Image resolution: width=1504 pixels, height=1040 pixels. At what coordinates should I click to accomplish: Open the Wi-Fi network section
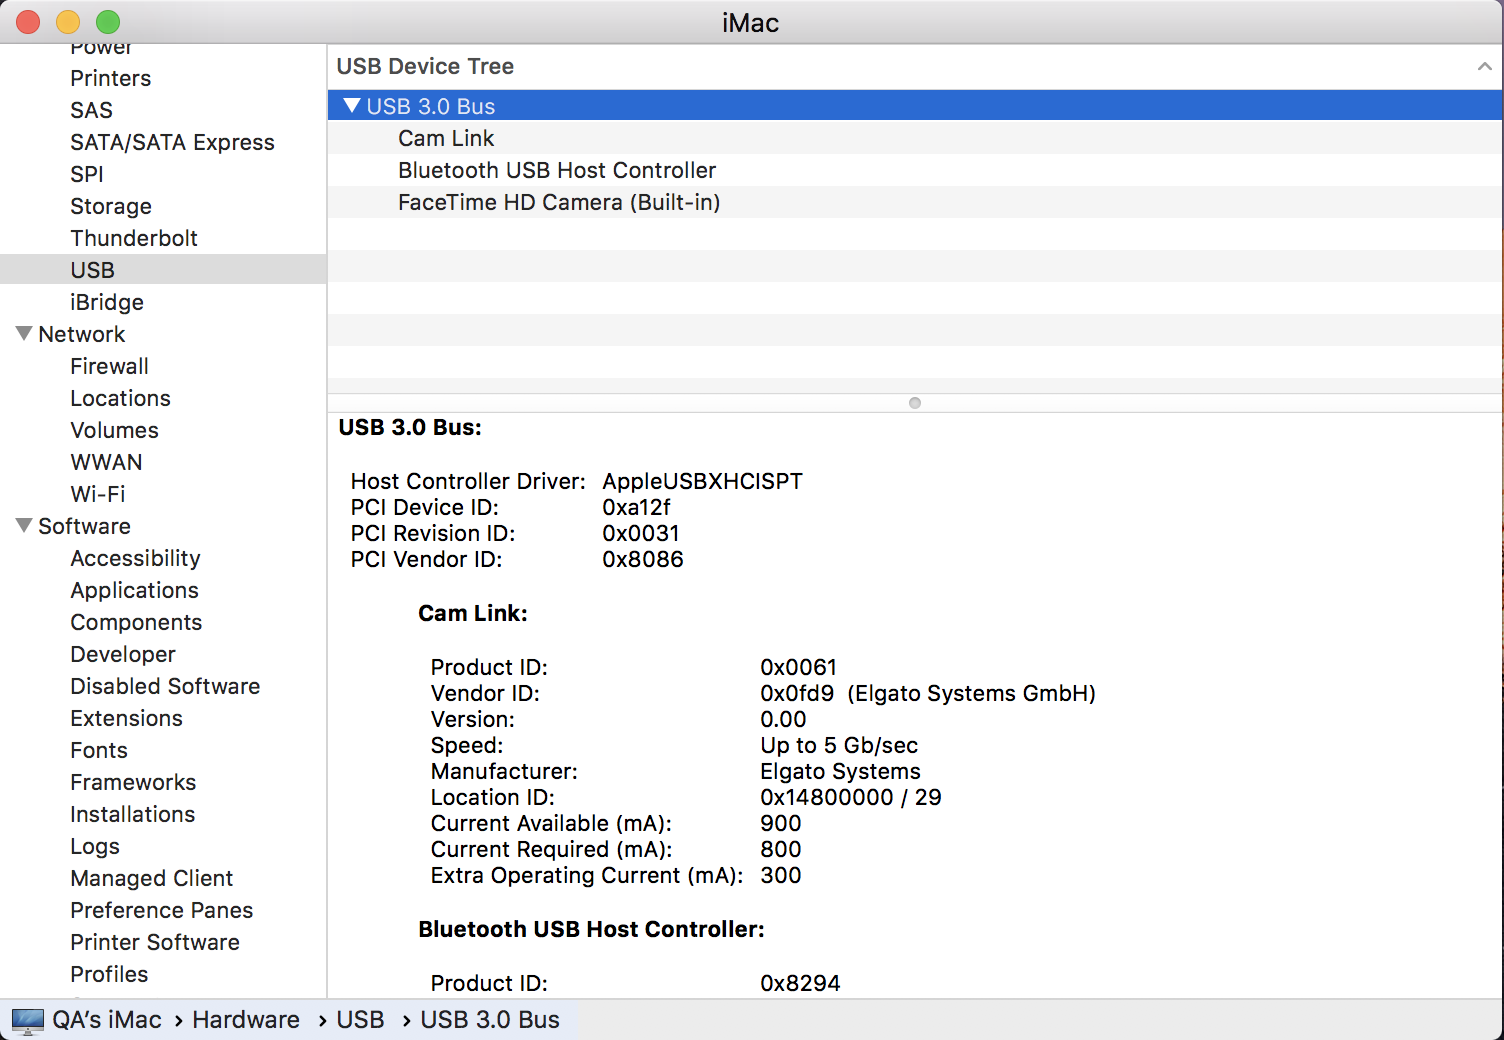point(98,494)
